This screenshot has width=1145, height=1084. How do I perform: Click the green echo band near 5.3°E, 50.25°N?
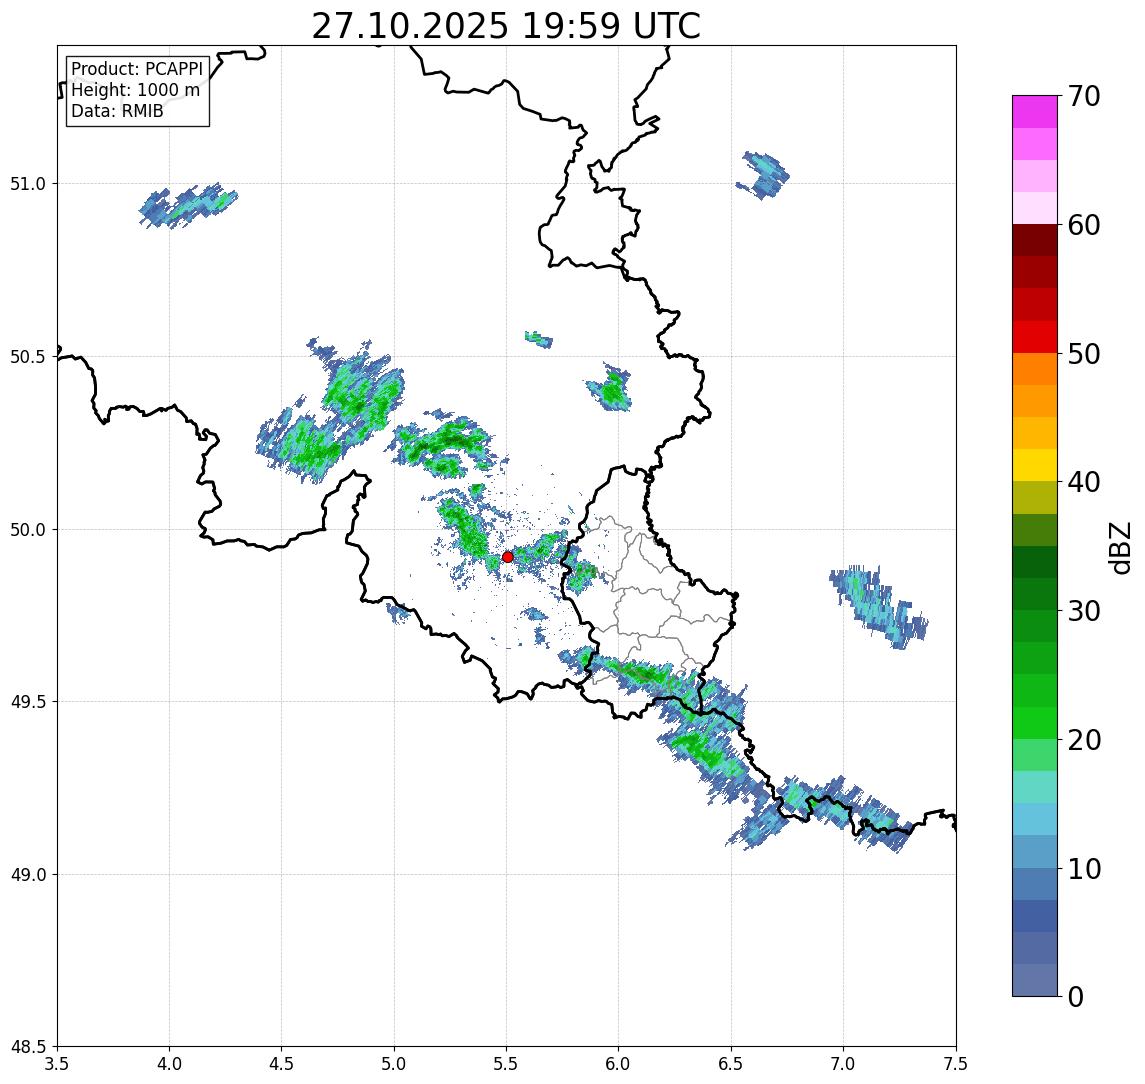[442, 444]
